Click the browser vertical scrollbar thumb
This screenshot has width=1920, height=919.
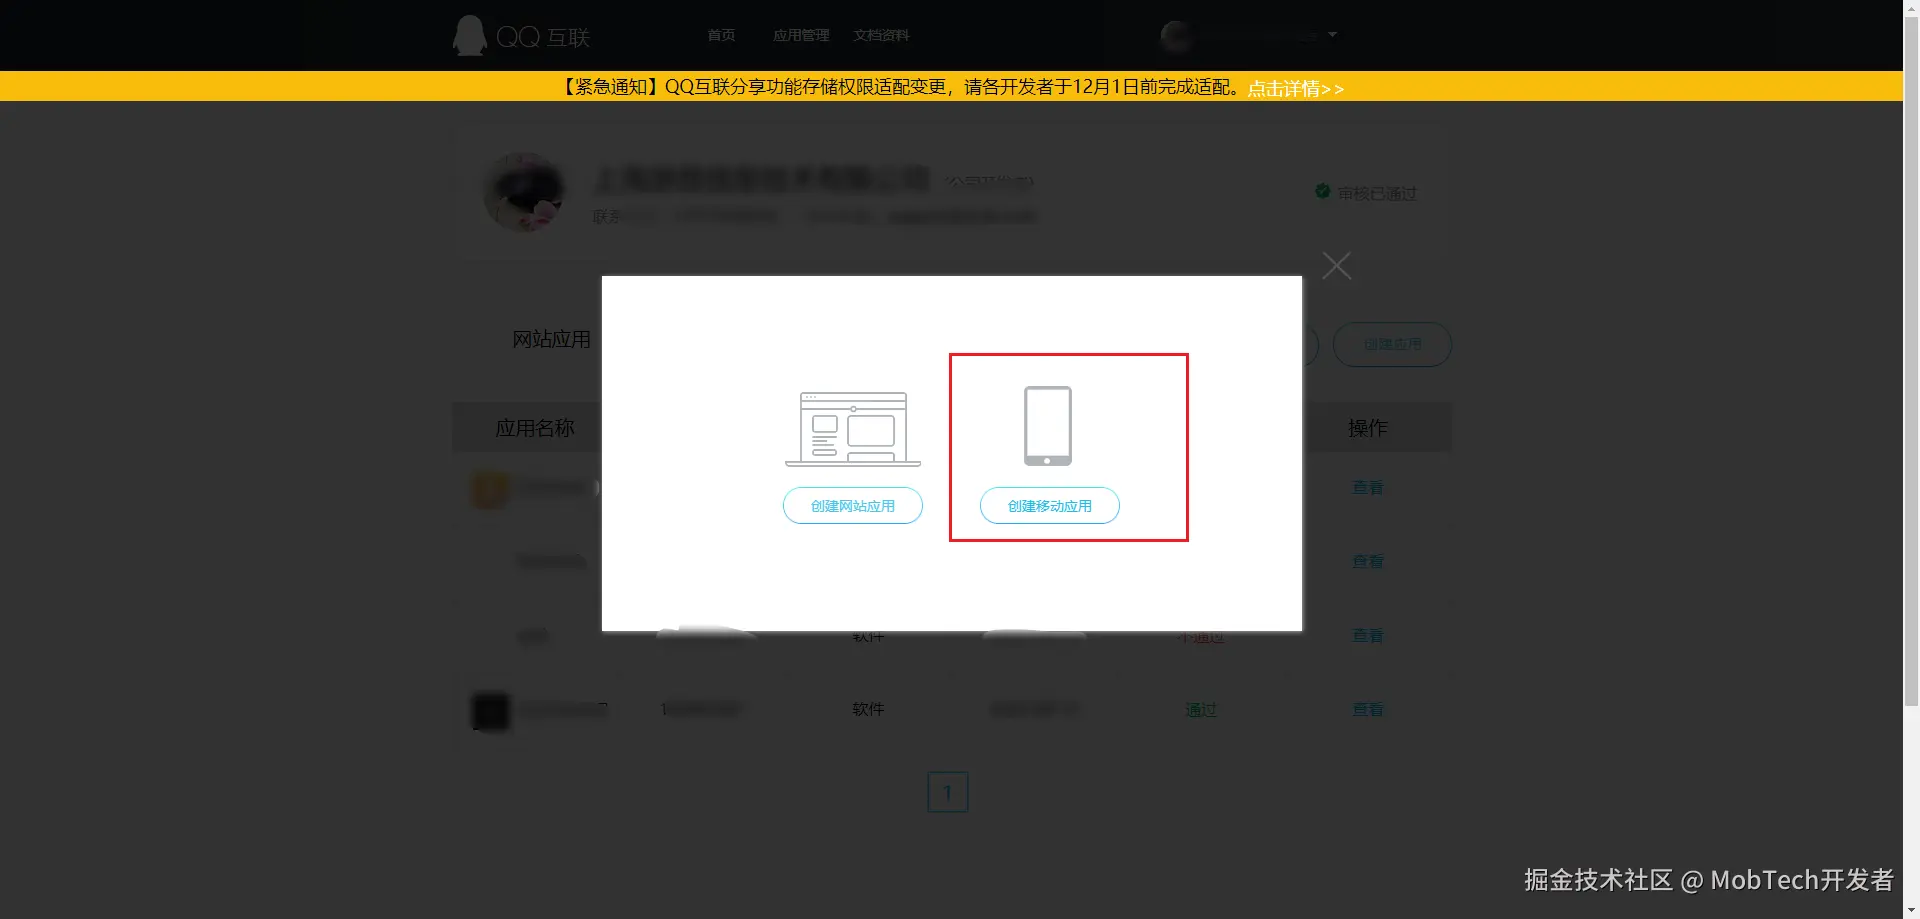(1911, 360)
